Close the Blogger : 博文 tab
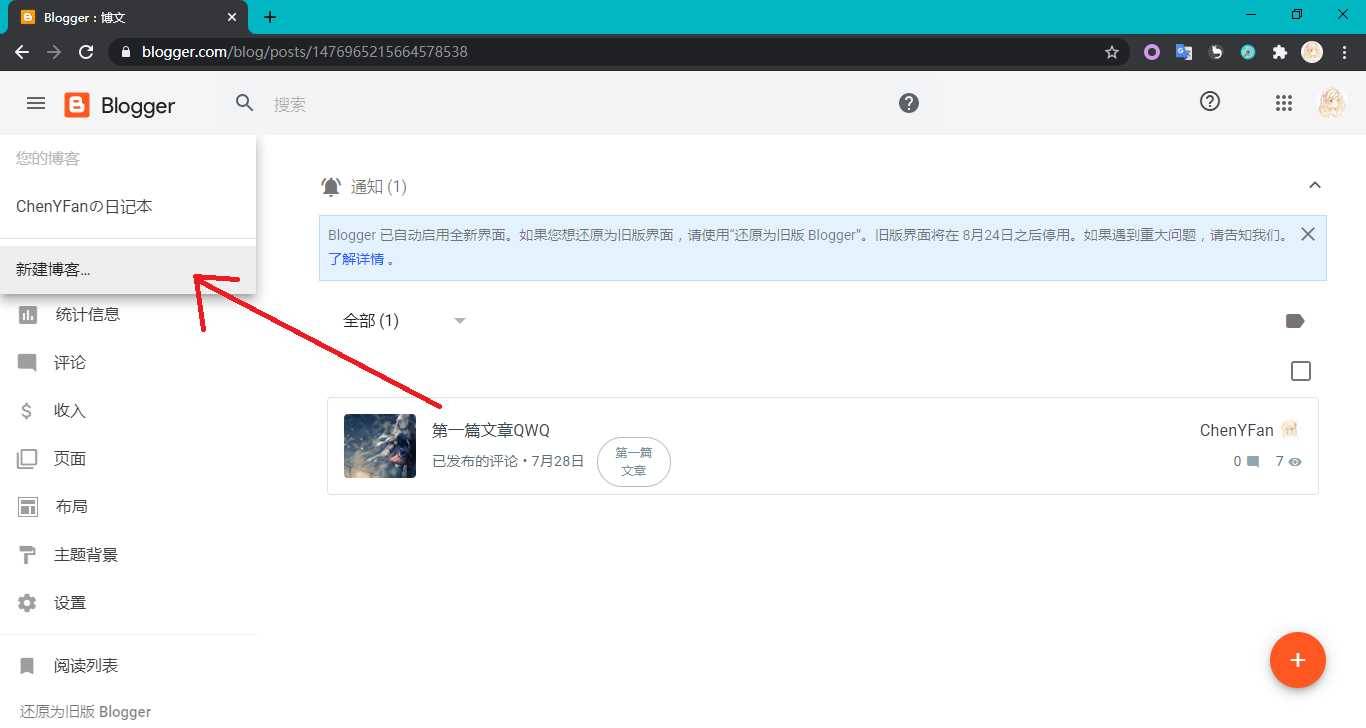The image size is (1366, 728). point(231,17)
